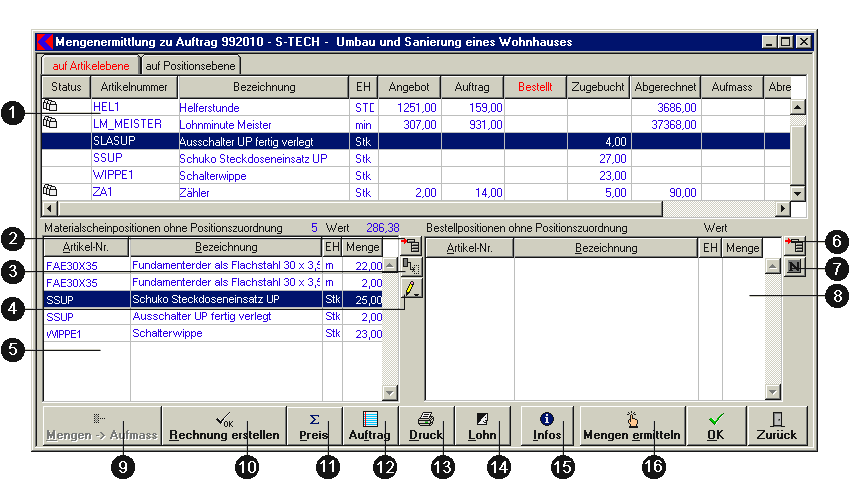
Task: Click the Zurück button to go back
Action: pyautogui.click(x=776, y=425)
